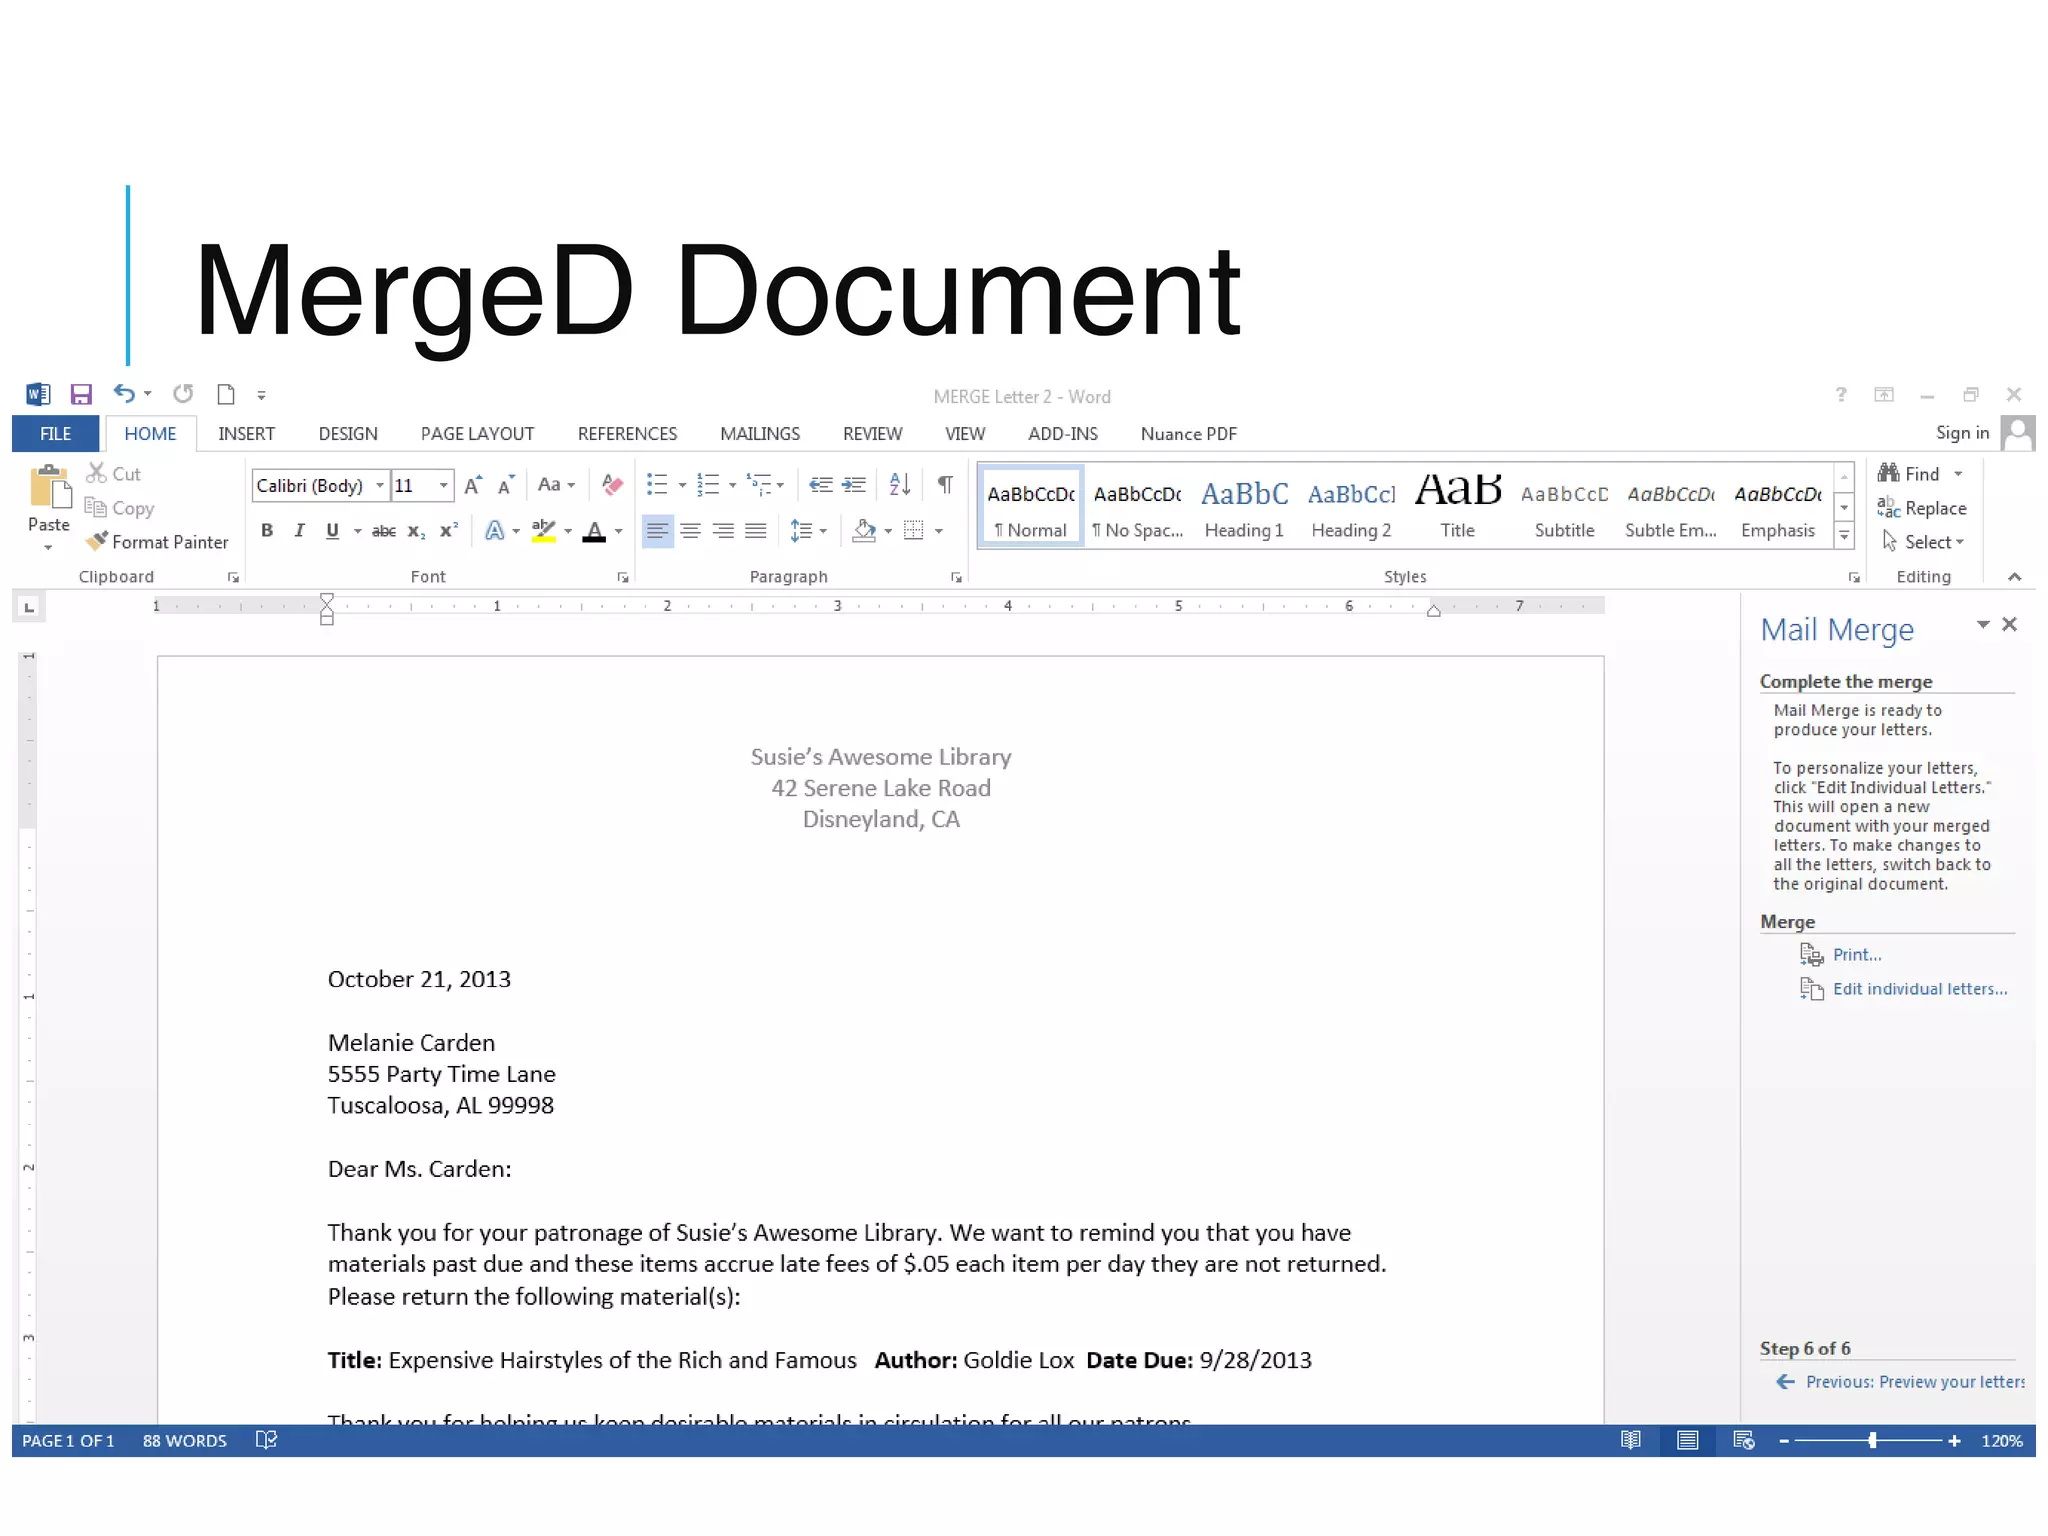Screen dimensions: 2048x1536
Task: Switch to the REVIEW tab
Action: tap(872, 434)
